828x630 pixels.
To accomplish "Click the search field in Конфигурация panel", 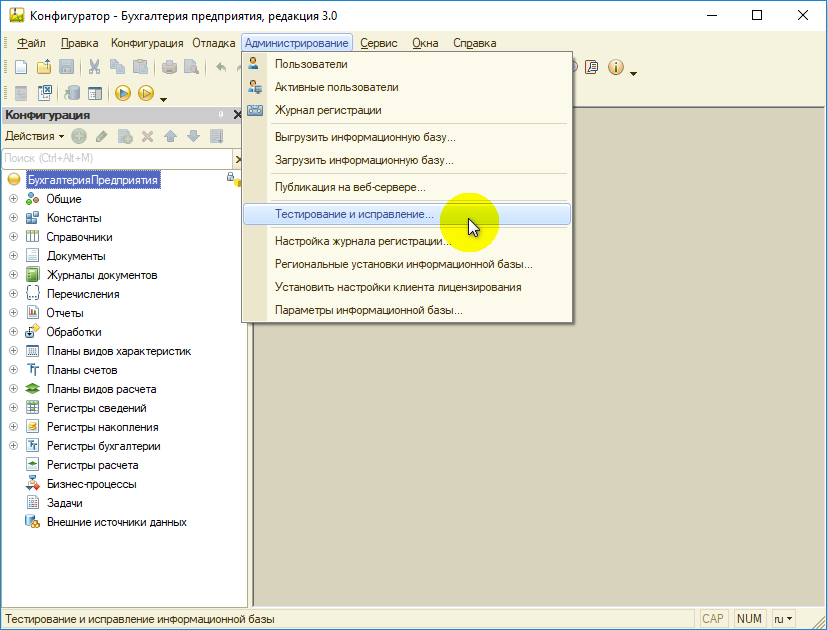I will [115, 158].
